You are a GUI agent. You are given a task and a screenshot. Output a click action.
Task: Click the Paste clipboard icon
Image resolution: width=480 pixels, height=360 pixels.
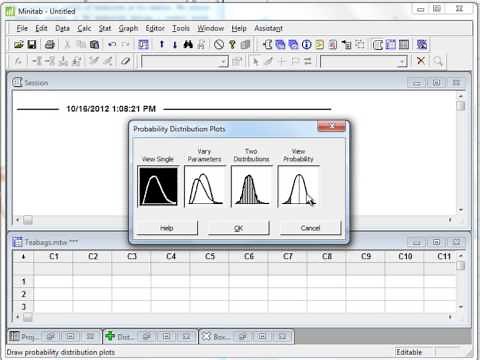point(94,44)
